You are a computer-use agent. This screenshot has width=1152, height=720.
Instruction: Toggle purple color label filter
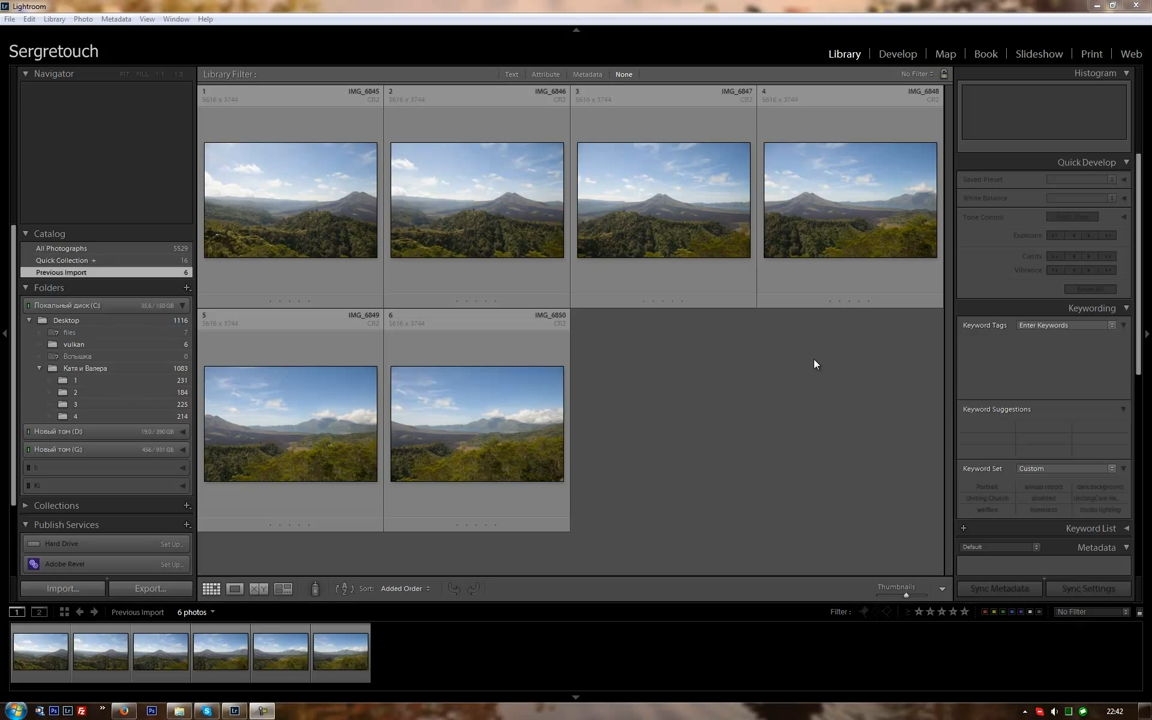click(x=1020, y=612)
